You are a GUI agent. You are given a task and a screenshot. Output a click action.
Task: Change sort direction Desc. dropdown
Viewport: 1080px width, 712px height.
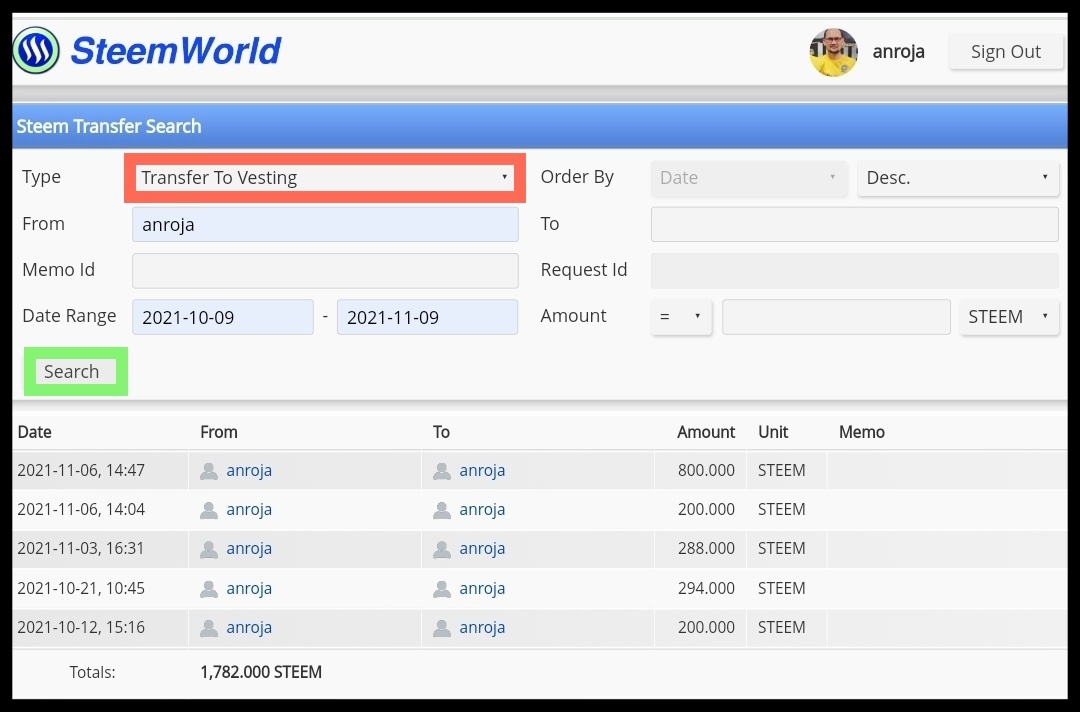click(957, 178)
